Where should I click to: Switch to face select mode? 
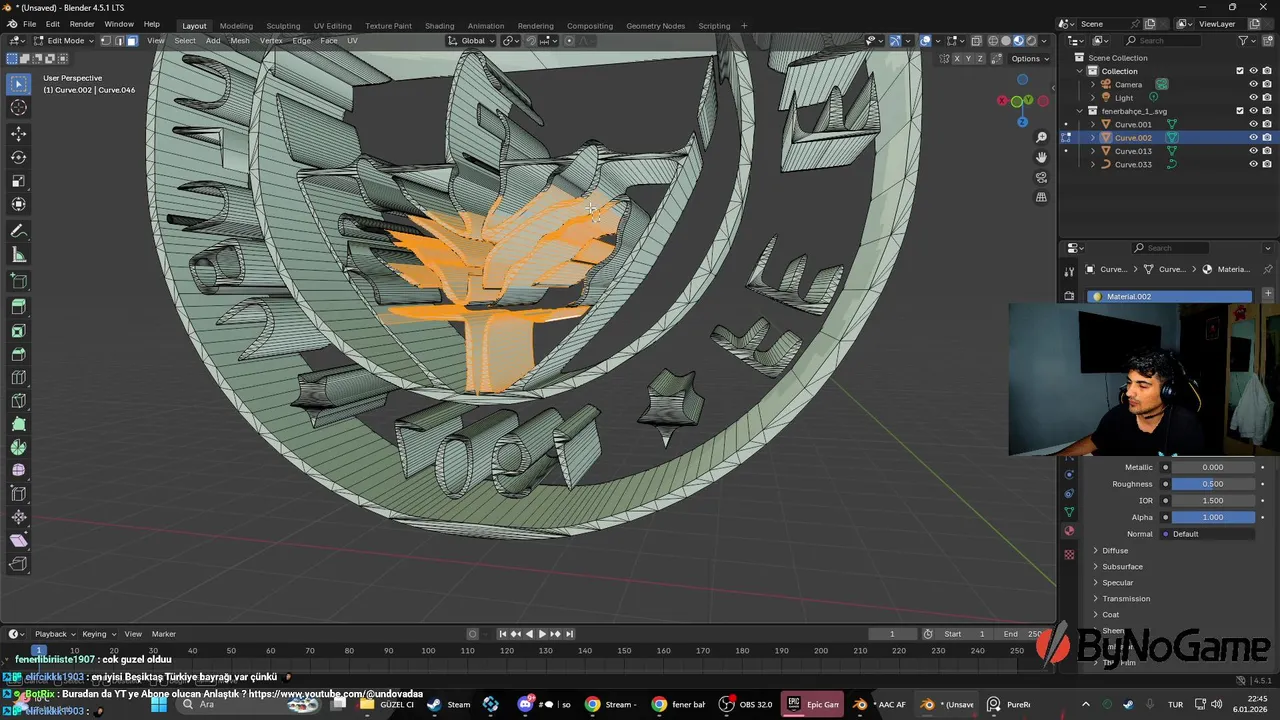pyautogui.click(x=131, y=41)
